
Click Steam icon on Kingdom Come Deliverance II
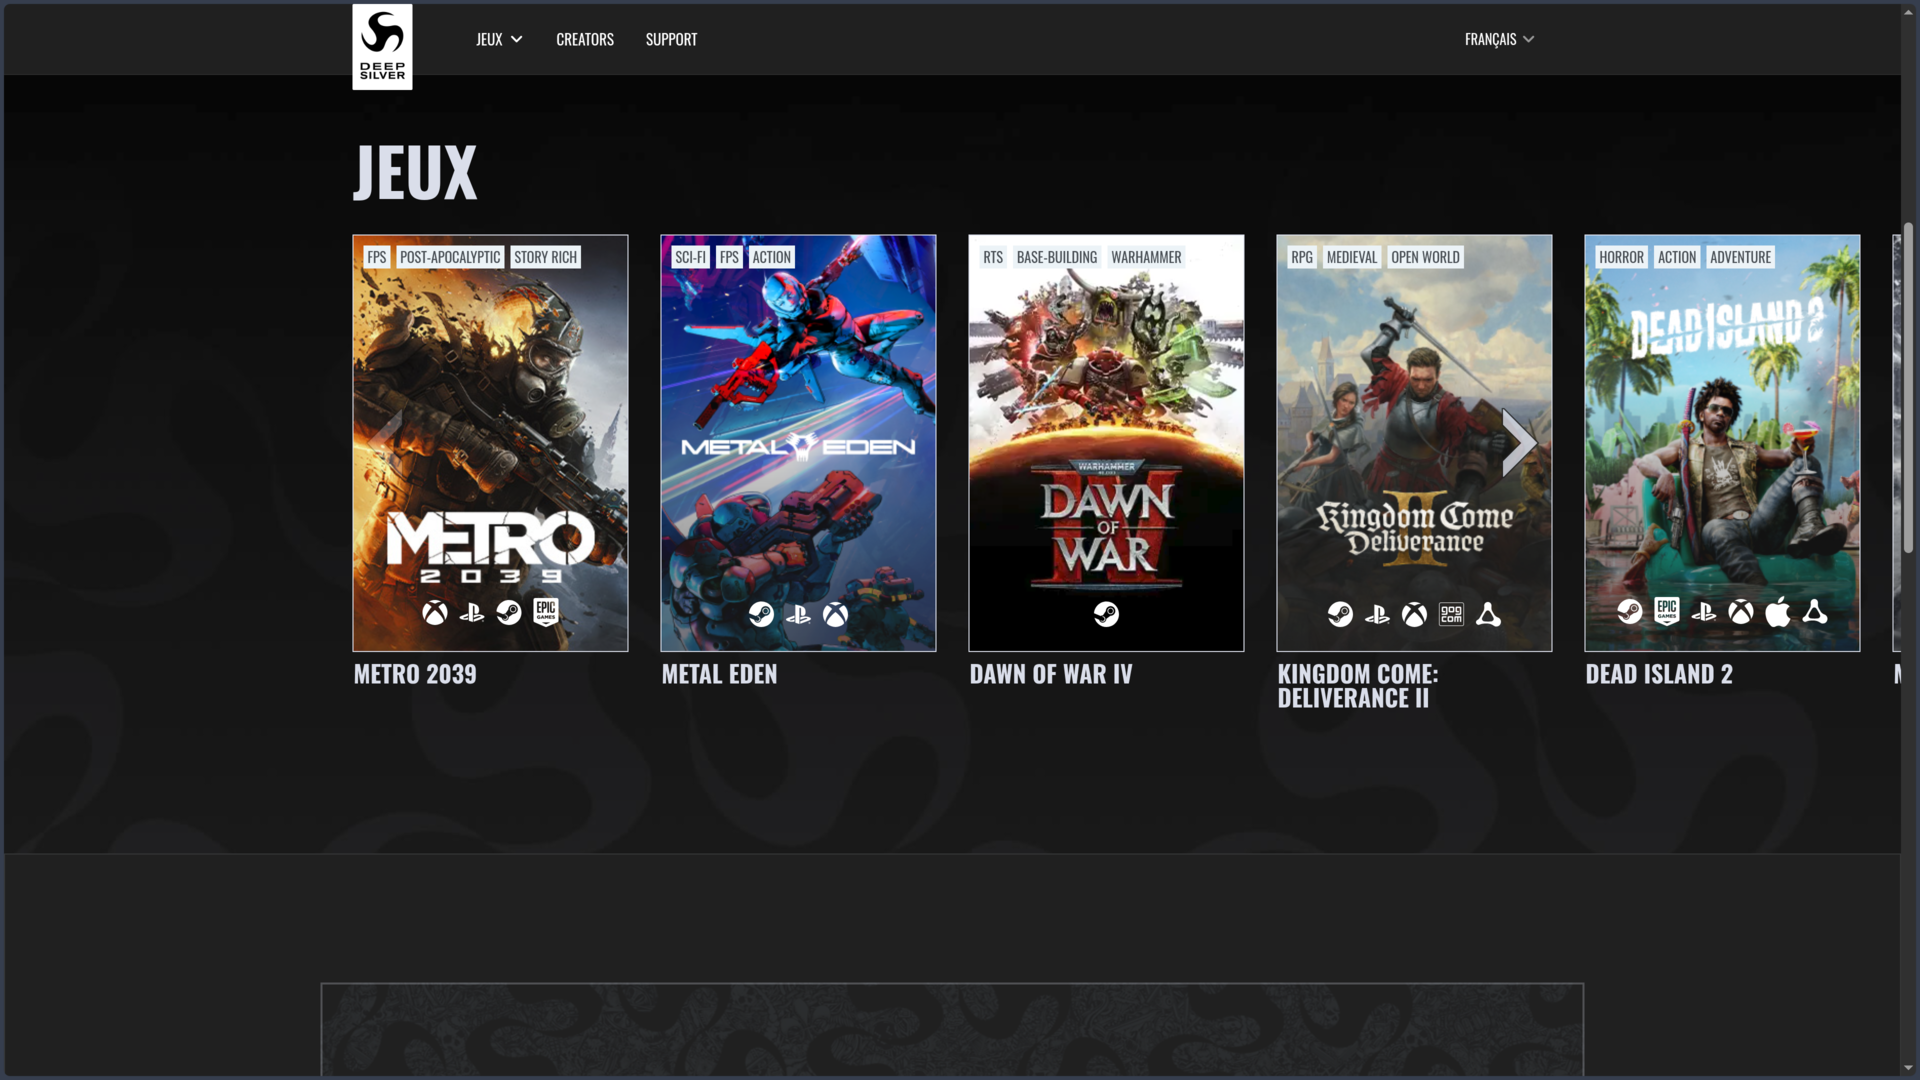(x=1340, y=614)
